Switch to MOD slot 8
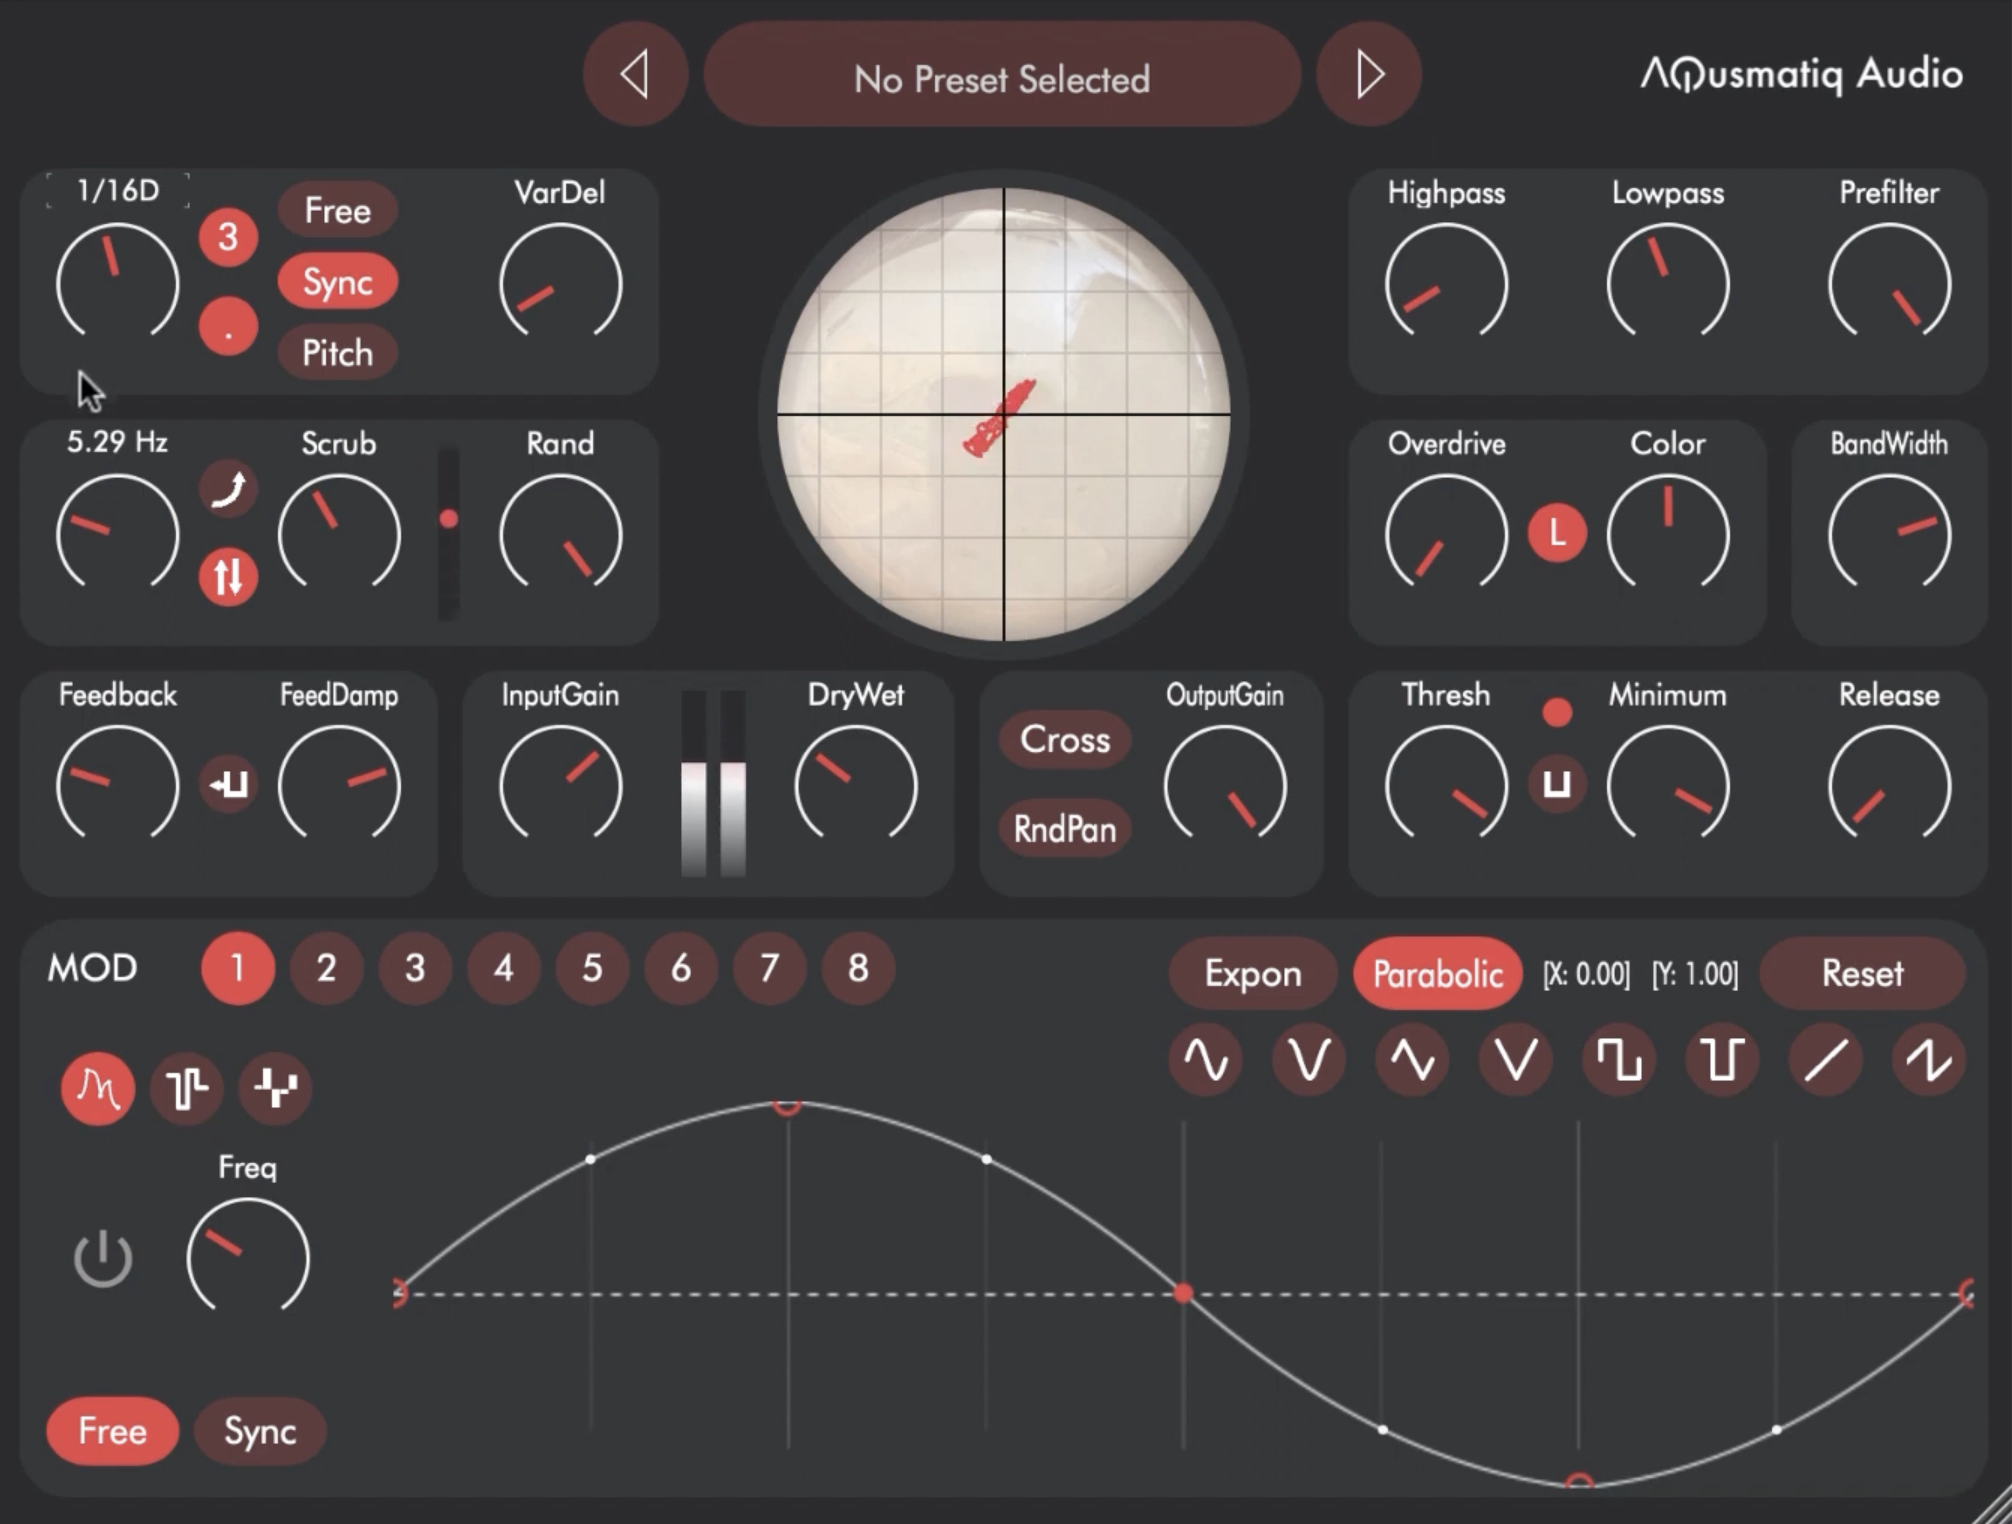Viewport: 2012px width, 1524px height. tap(858, 968)
